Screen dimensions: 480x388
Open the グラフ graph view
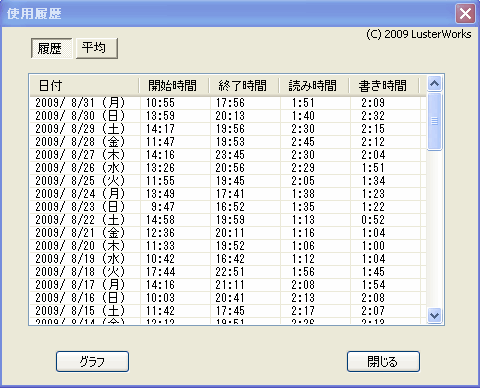[x=92, y=361]
